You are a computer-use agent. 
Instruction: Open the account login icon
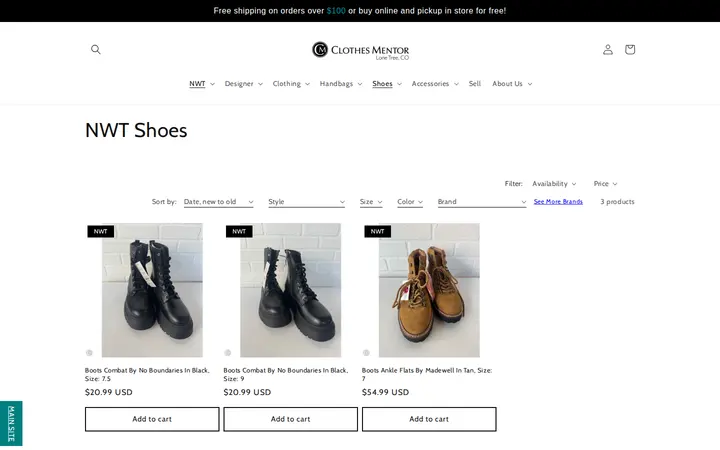[x=608, y=49]
